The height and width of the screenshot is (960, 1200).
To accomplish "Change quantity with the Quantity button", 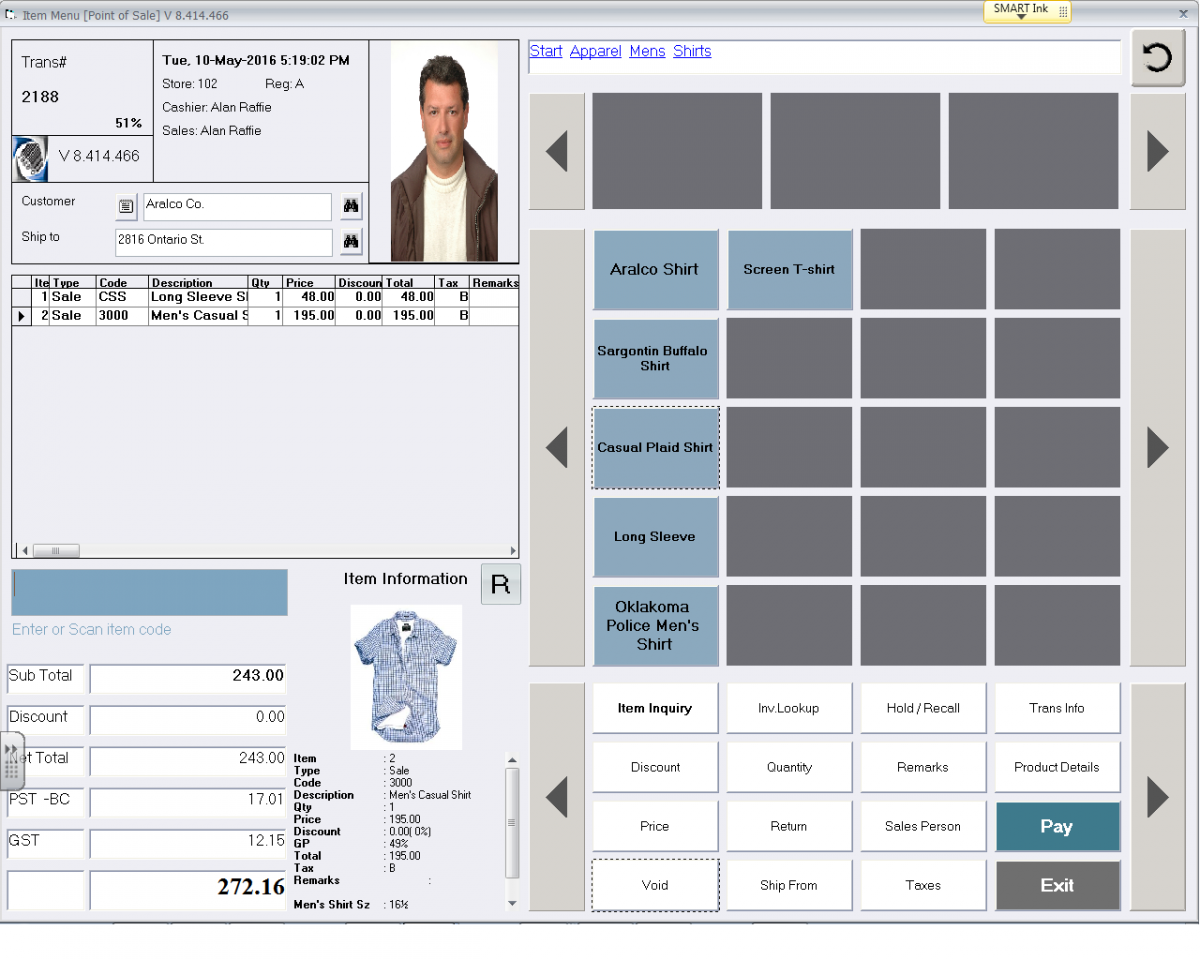I will [x=789, y=767].
